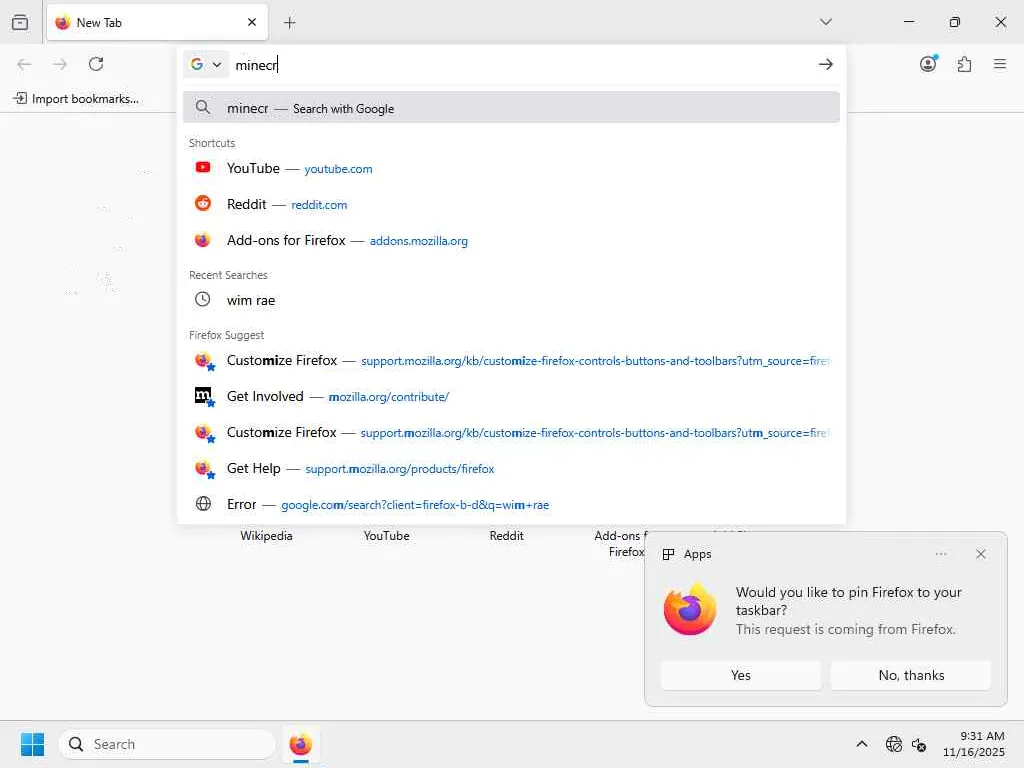The image size is (1024, 768).
Task: Click the go arrow in address bar
Action: click(x=825, y=64)
